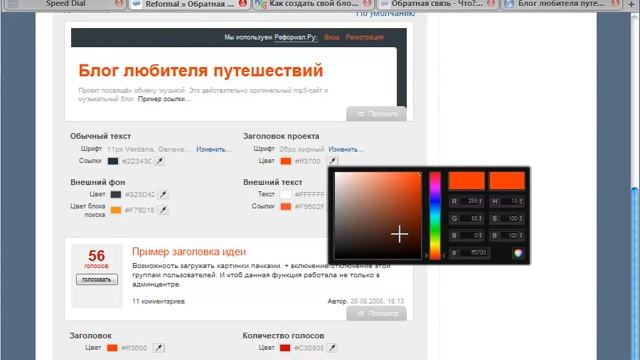Open eyedropper next to idea heading color #ff3600
The height and width of the screenshot is (360, 640).
coord(159,348)
